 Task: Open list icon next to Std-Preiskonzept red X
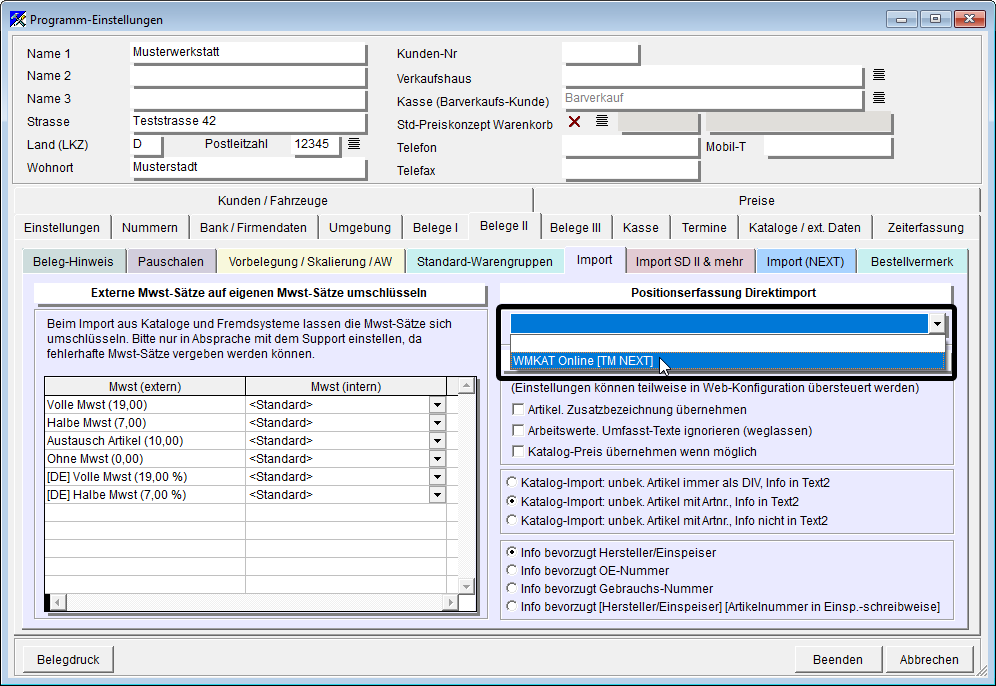602,121
